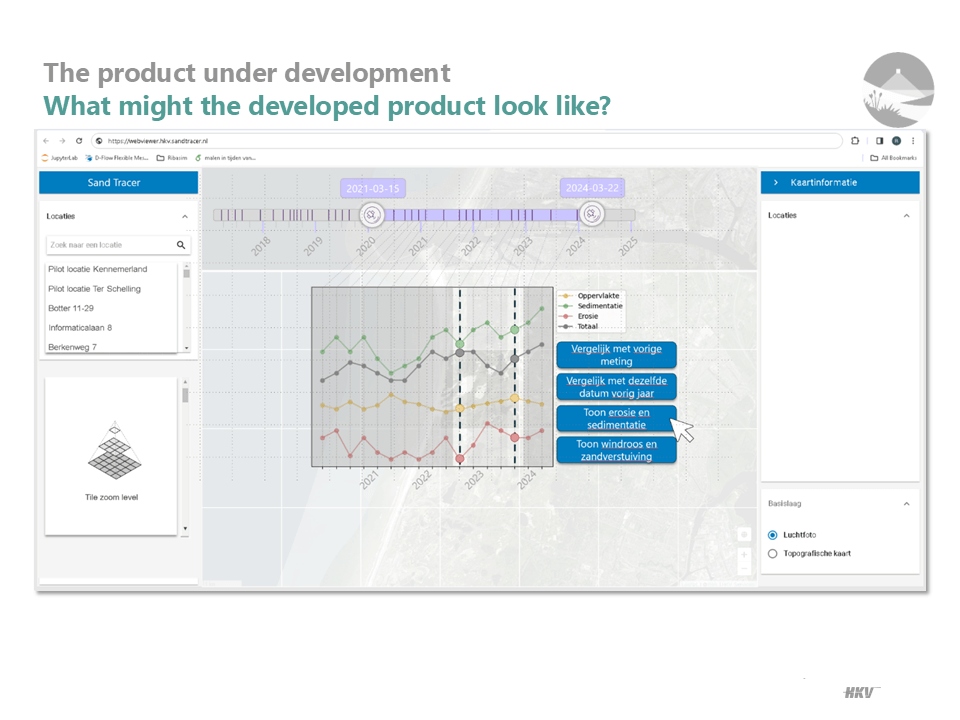The image size is (960, 720).
Task: Open the browser three-dot menu
Action: [912, 141]
